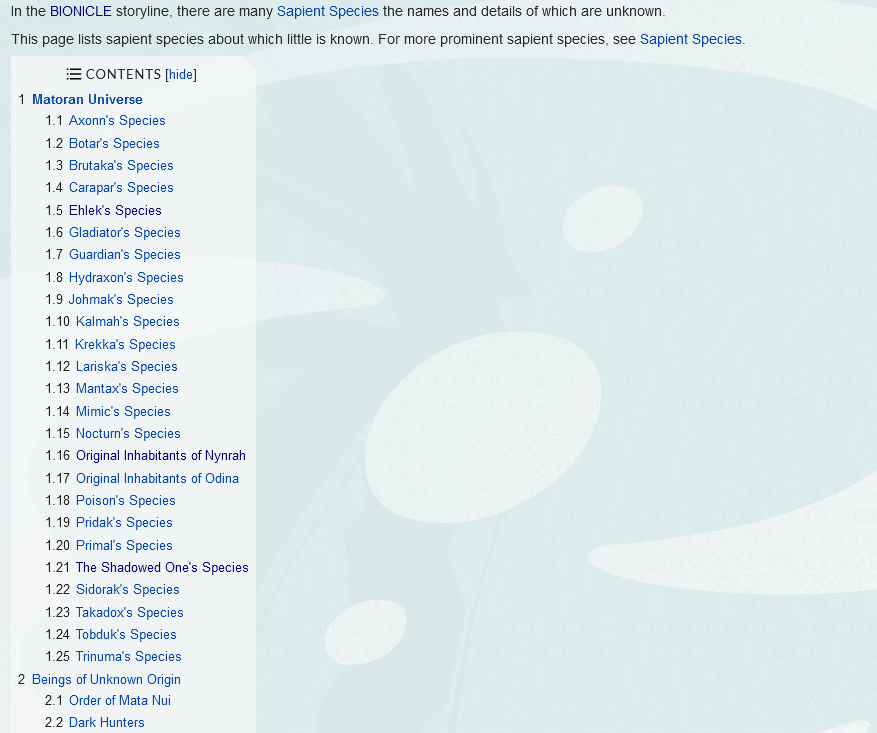
Task: Select Brutaka's Species in contents
Action: pos(121,166)
